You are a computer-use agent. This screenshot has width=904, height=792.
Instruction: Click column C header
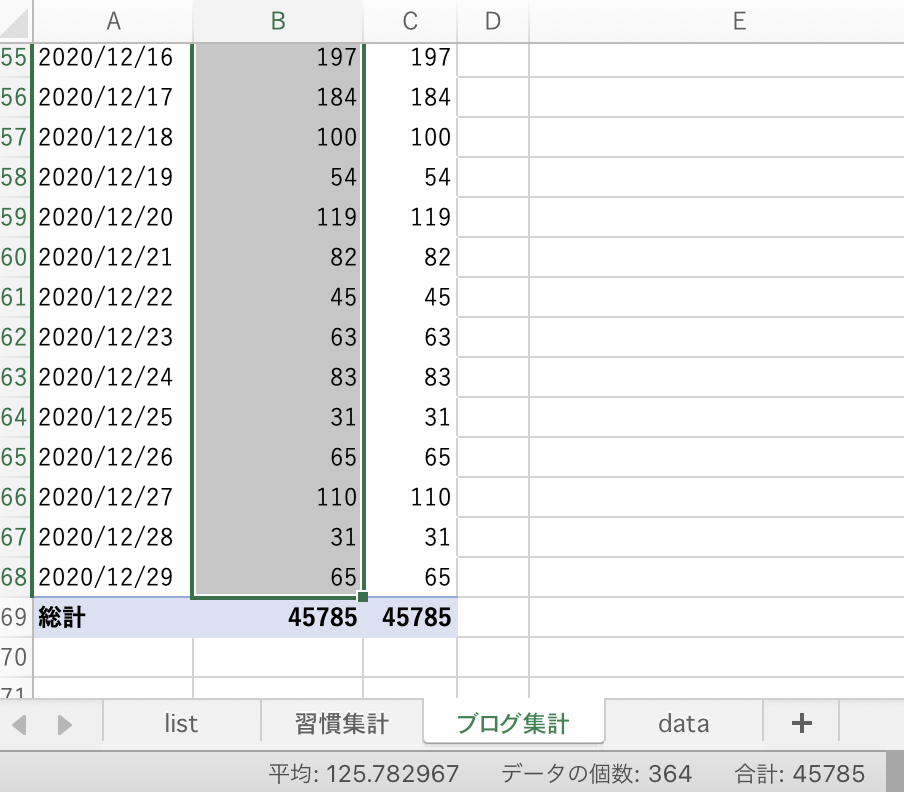point(410,21)
